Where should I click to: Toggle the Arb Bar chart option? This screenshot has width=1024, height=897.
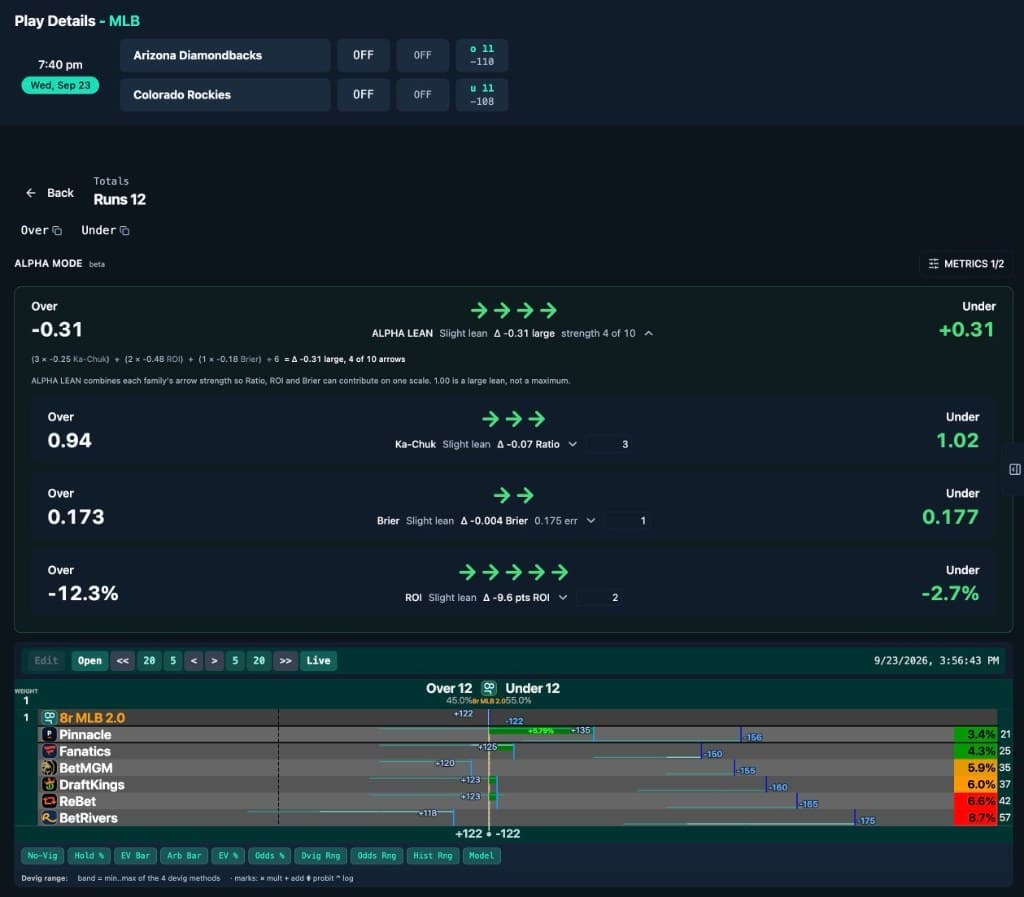point(184,856)
